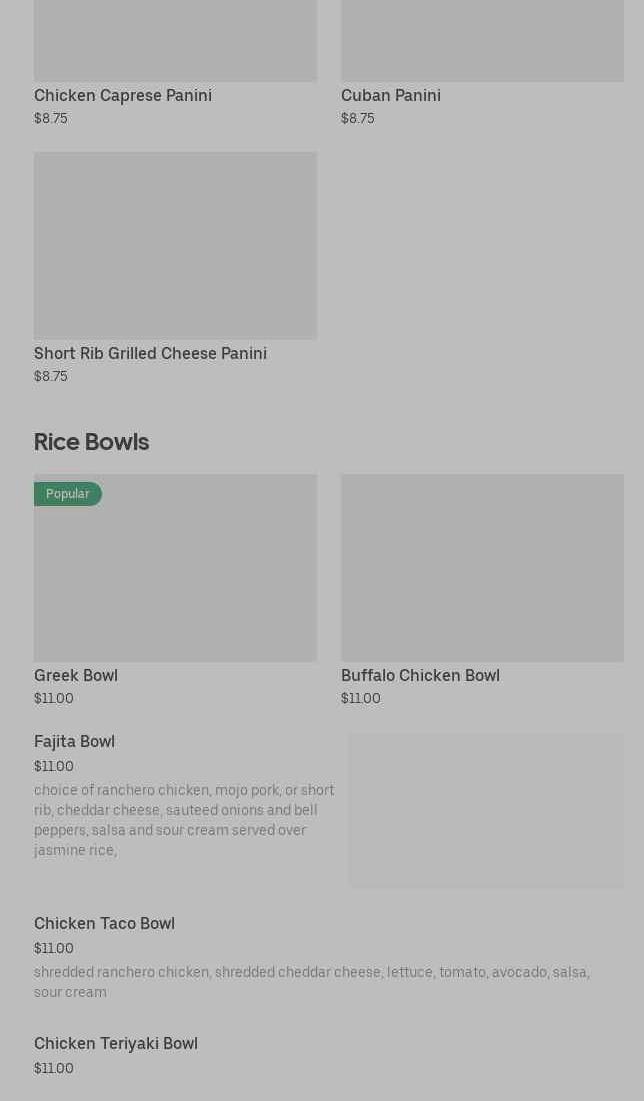Open the Greek Bowl photo
The height and width of the screenshot is (1101, 644).
tap(175, 578)
